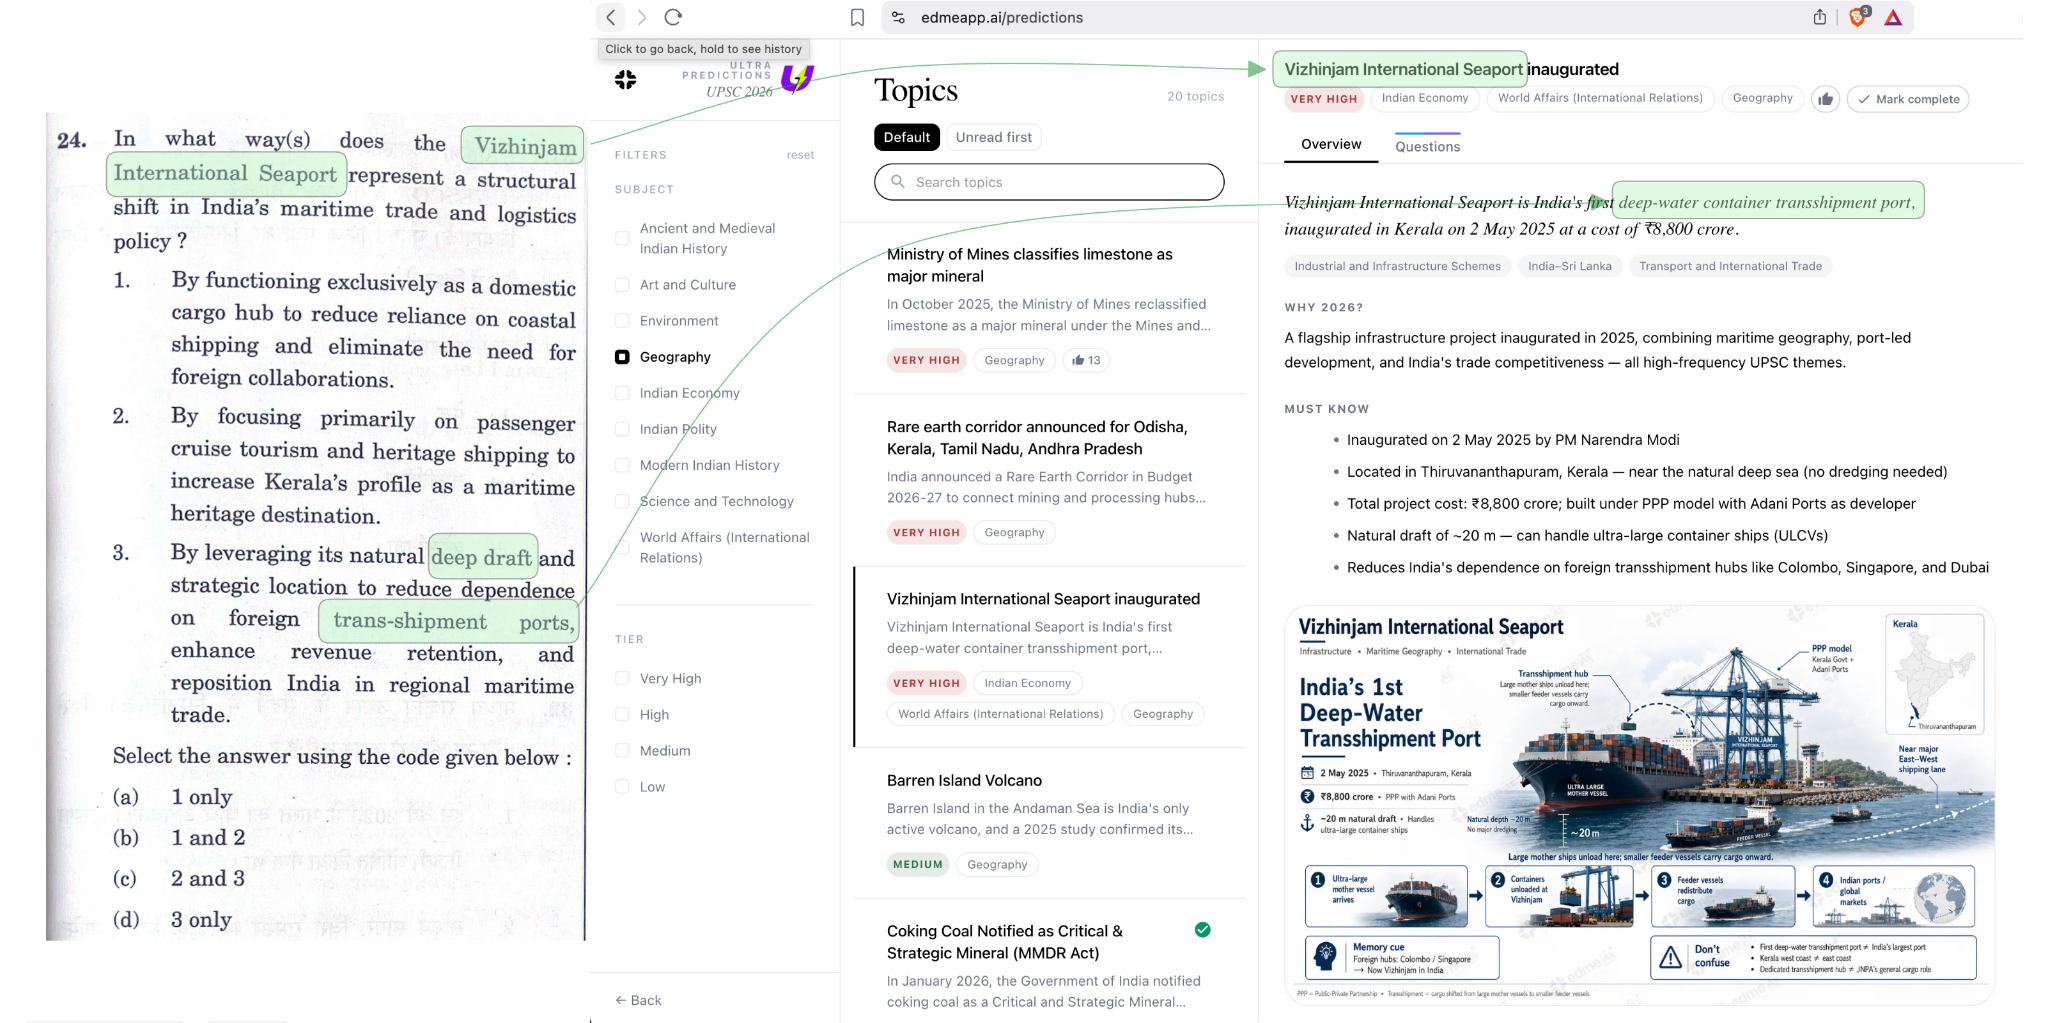The width and height of the screenshot is (2048, 1023).
Task: Click the bookmark icon beside the address bar
Action: pos(857,18)
